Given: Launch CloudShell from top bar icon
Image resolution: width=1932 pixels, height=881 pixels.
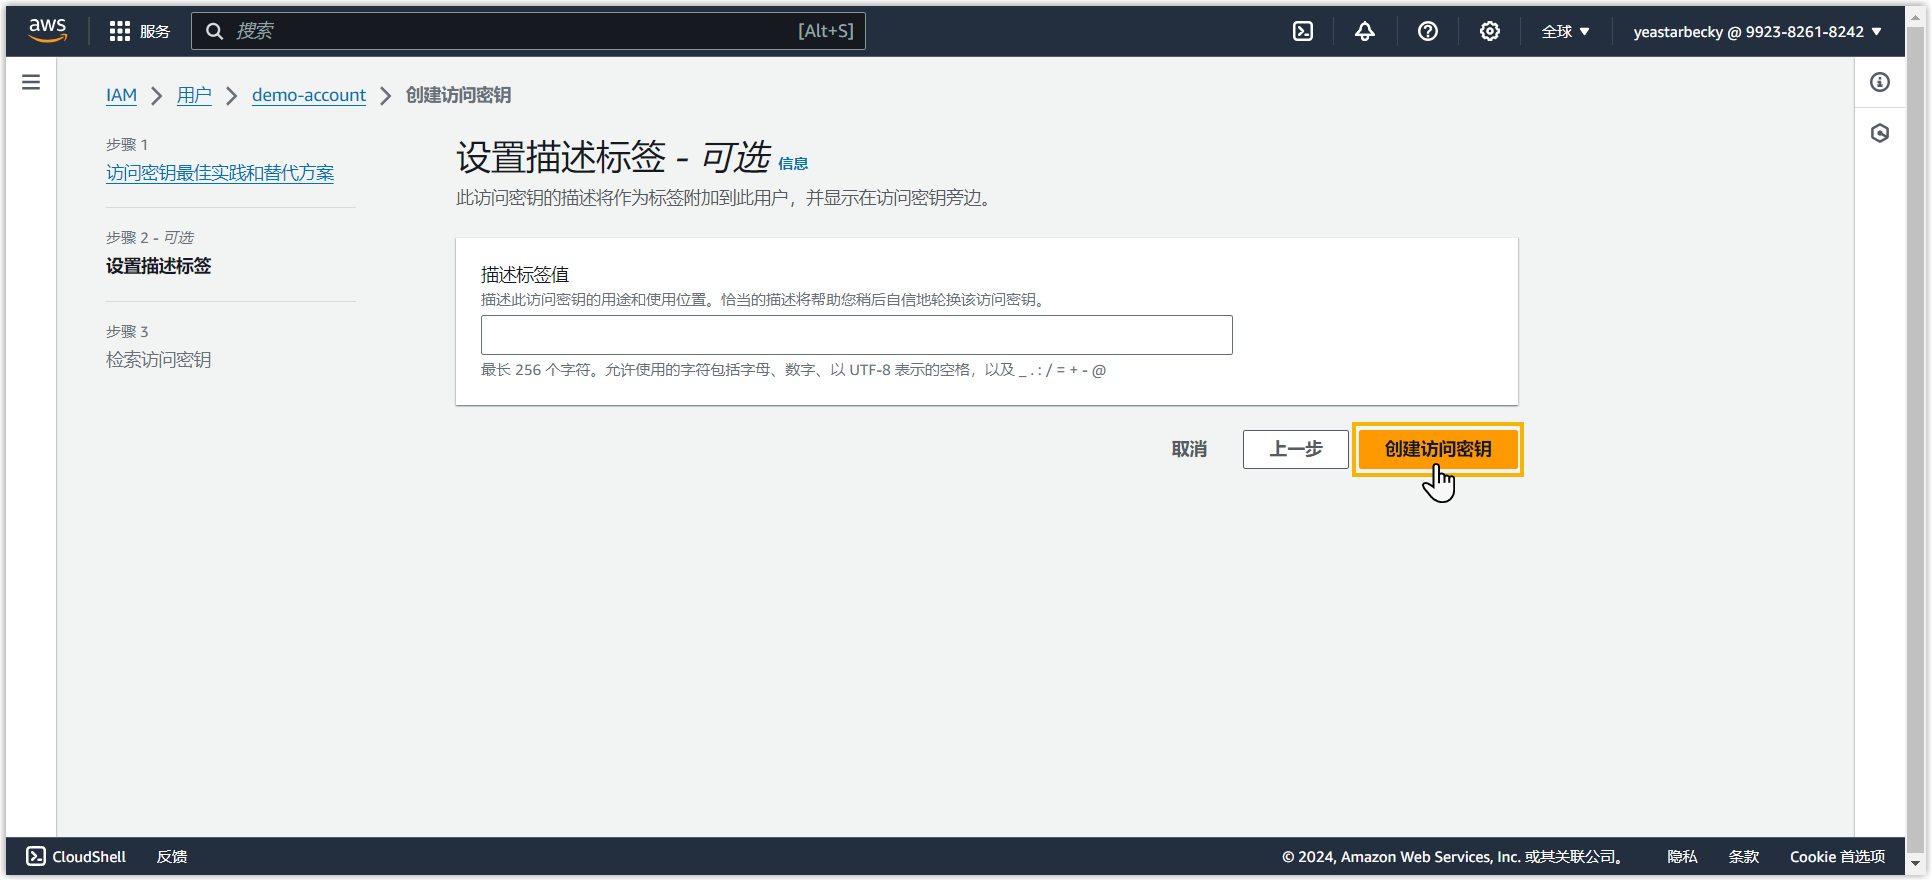Looking at the screenshot, I should click(x=1303, y=31).
